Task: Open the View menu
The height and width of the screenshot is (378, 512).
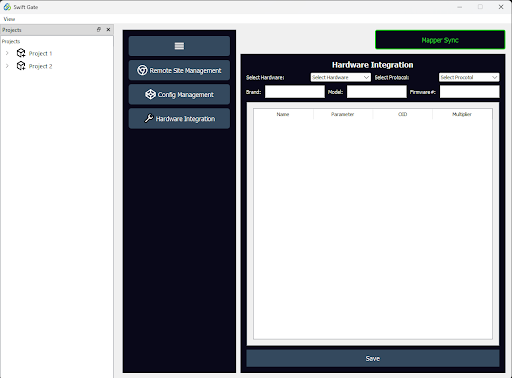Action: point(9,19)
